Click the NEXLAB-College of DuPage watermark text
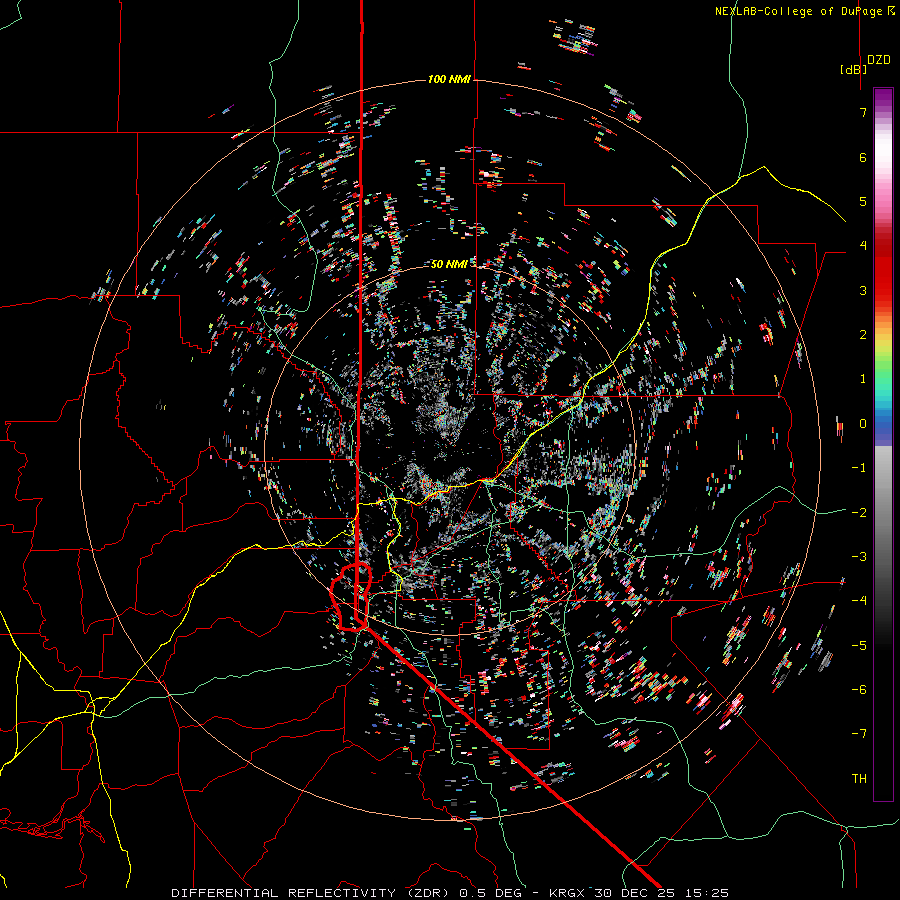Viewport: 900px width, 900px height. pyautogui.click(x=805, y=11)
